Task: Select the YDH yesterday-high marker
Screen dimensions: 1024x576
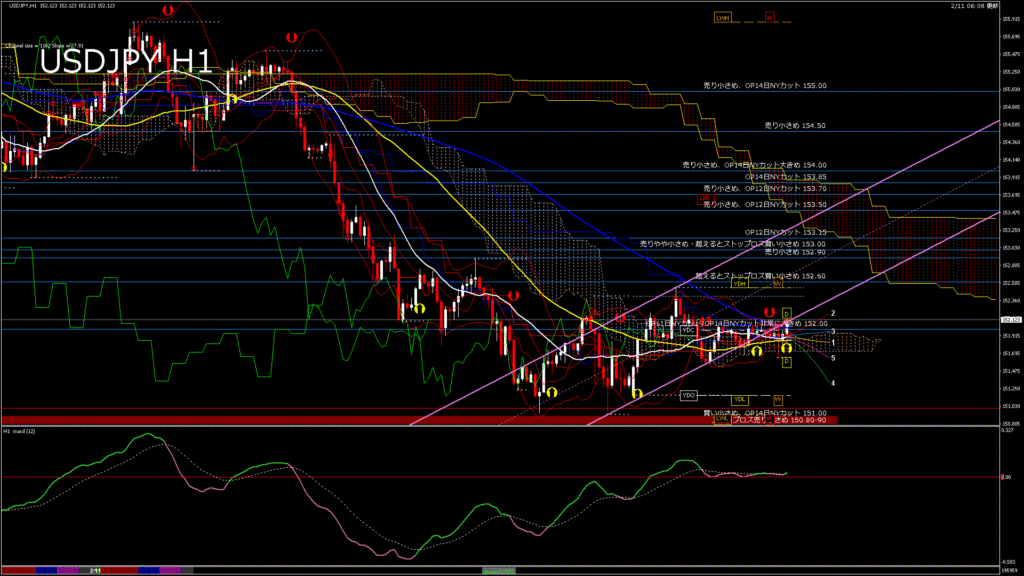Action: [x=739, y=283]
